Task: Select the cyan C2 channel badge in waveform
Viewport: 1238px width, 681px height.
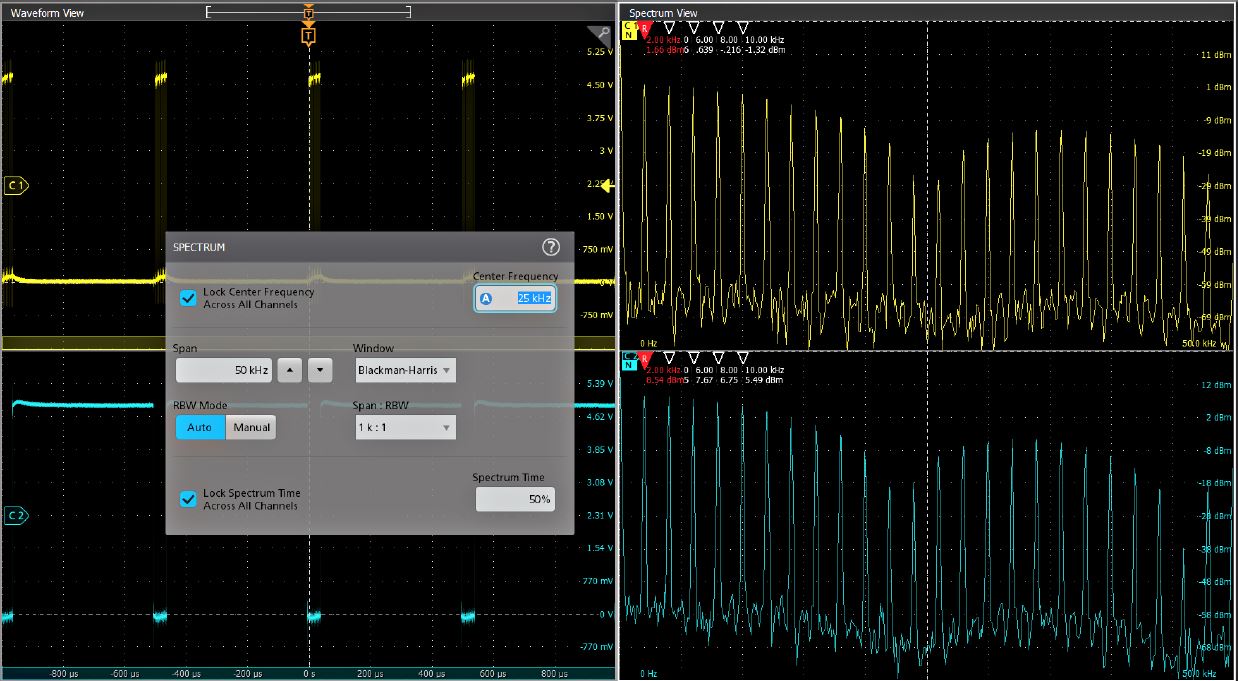Action: click(17, 515)
